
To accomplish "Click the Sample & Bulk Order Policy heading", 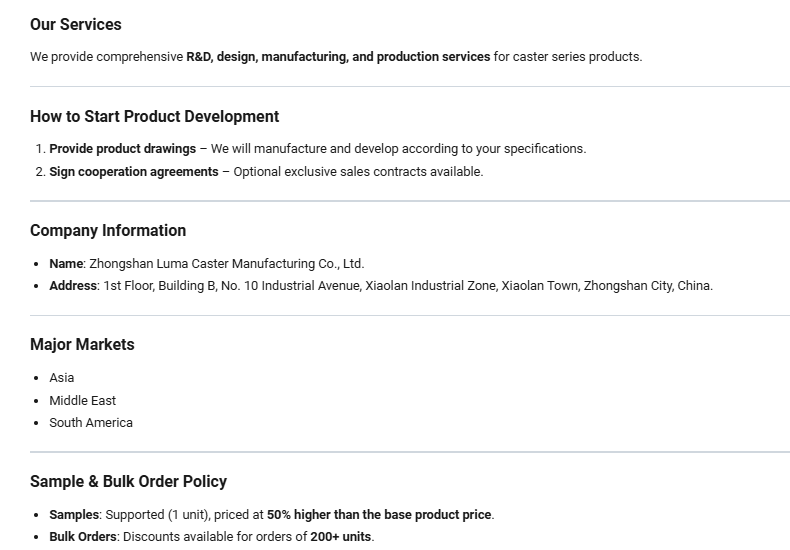I will (128, 482).
